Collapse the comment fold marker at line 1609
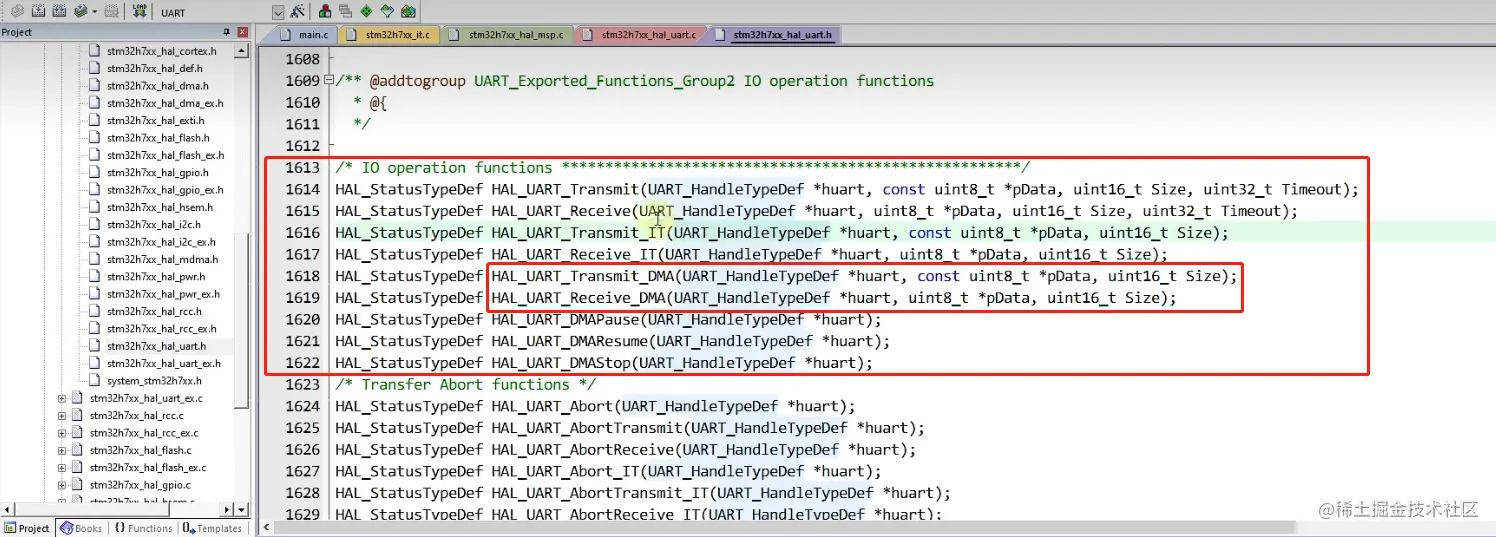This screenshot has width=1496, height=537. coord(329,81)
